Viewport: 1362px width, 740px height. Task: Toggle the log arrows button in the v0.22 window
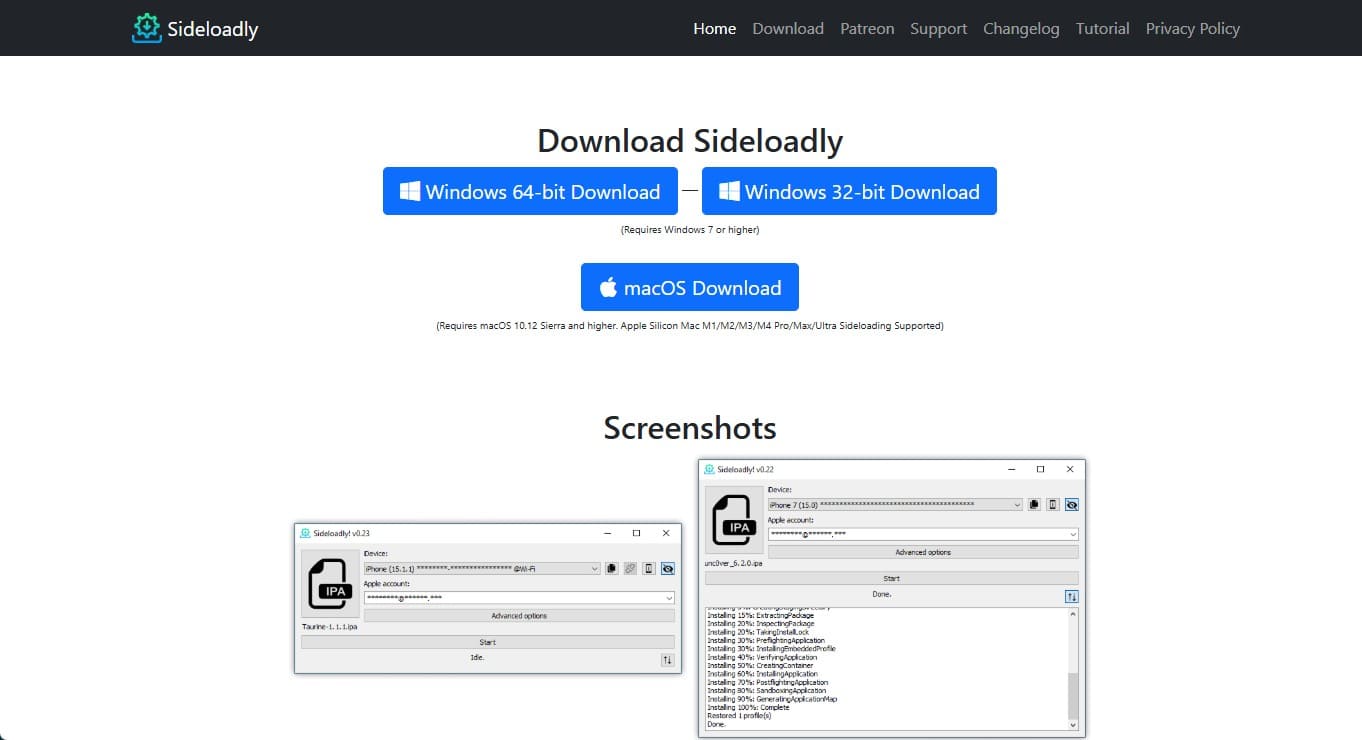(x=1072, y=596)
